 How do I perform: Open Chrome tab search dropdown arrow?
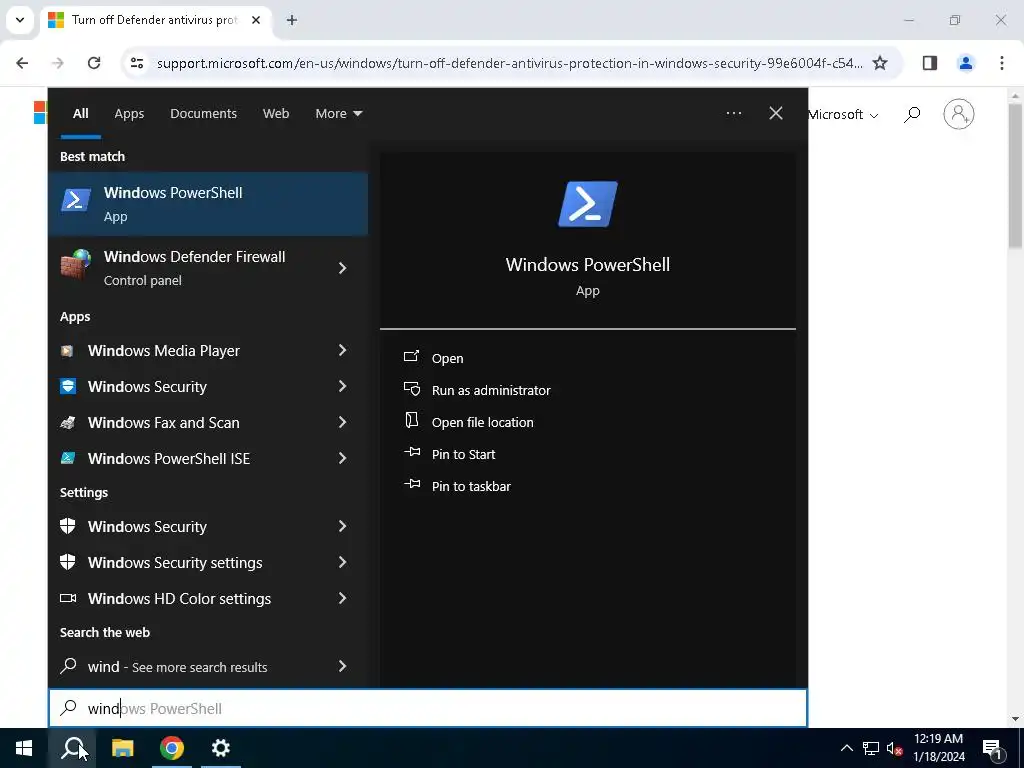[20, 20]
